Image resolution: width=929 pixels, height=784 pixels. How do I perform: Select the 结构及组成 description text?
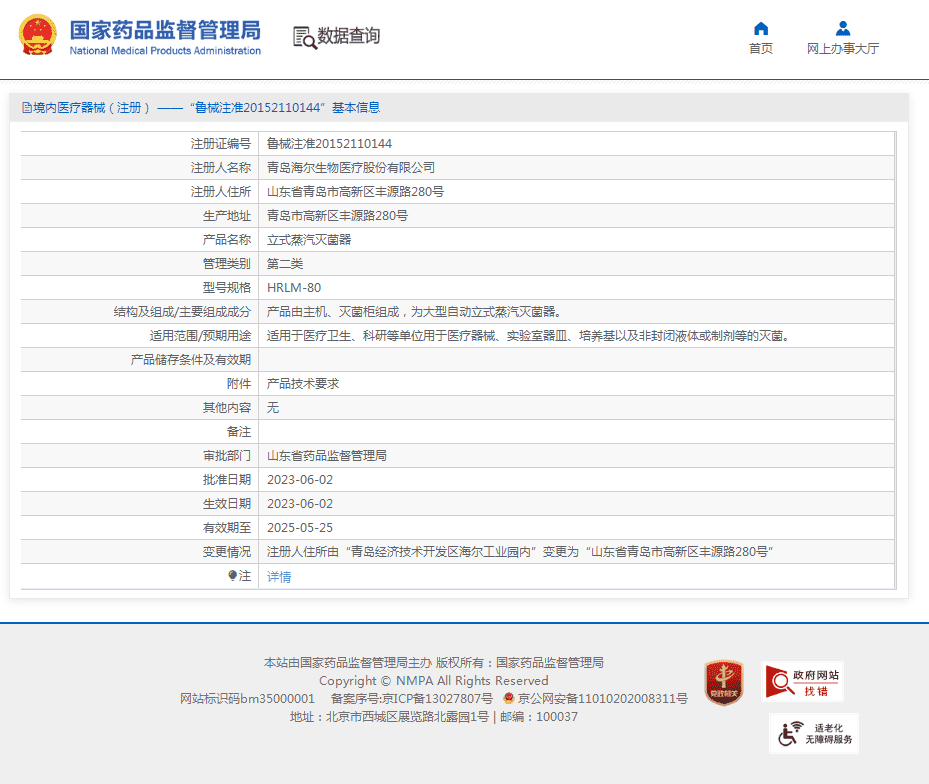click(x=414, y=312)
